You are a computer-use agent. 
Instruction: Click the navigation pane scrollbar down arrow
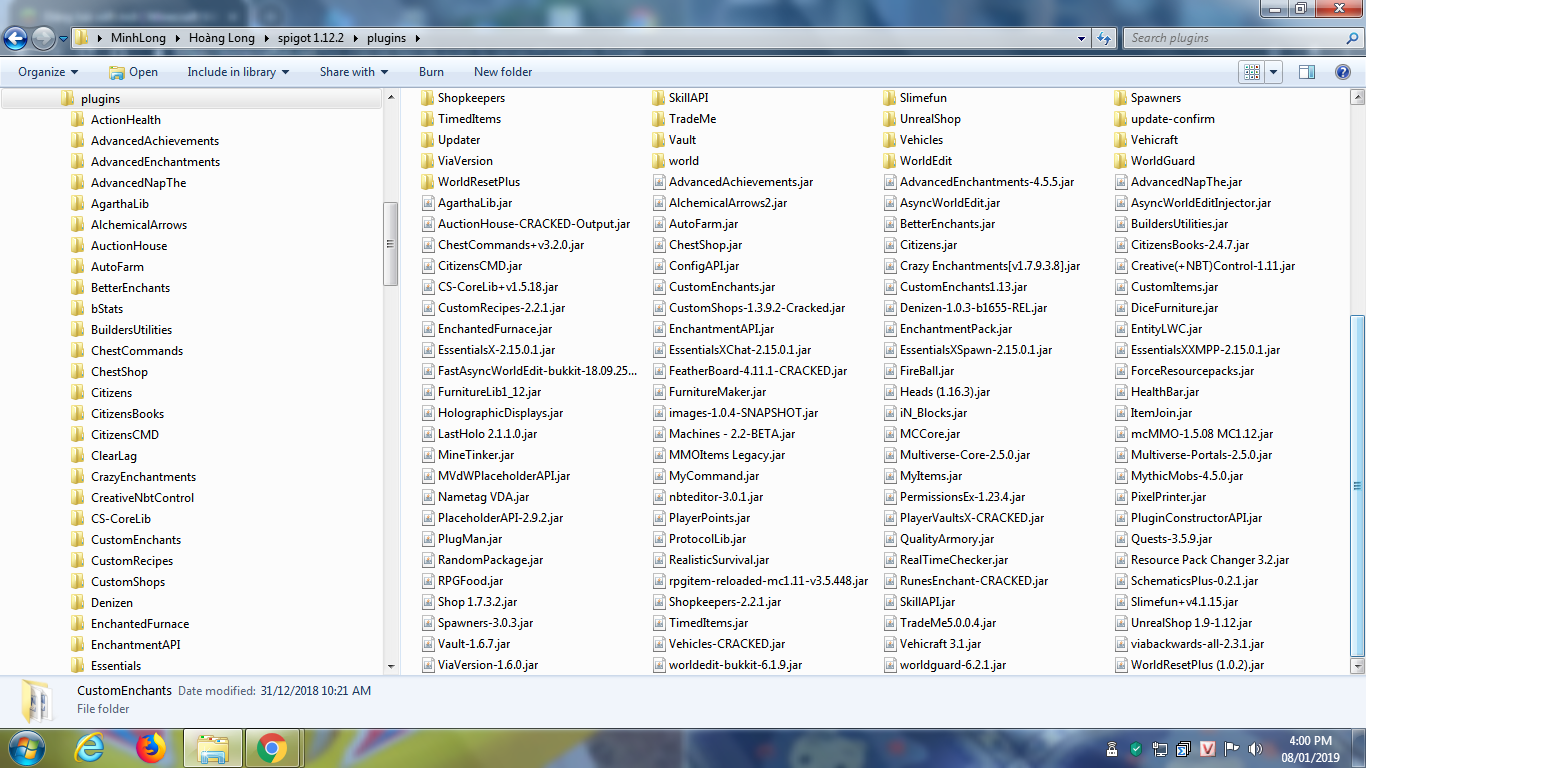pos(391,665)
